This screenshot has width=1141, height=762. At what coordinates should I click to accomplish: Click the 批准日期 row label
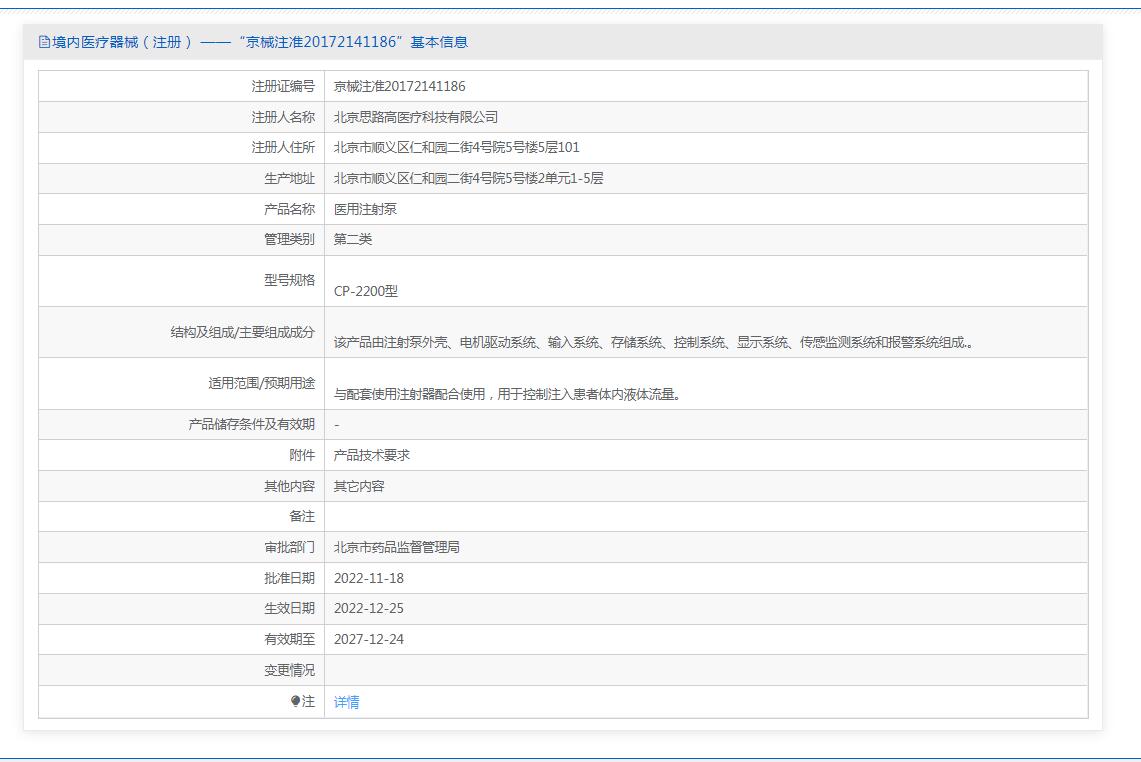(x=290, y=579)
